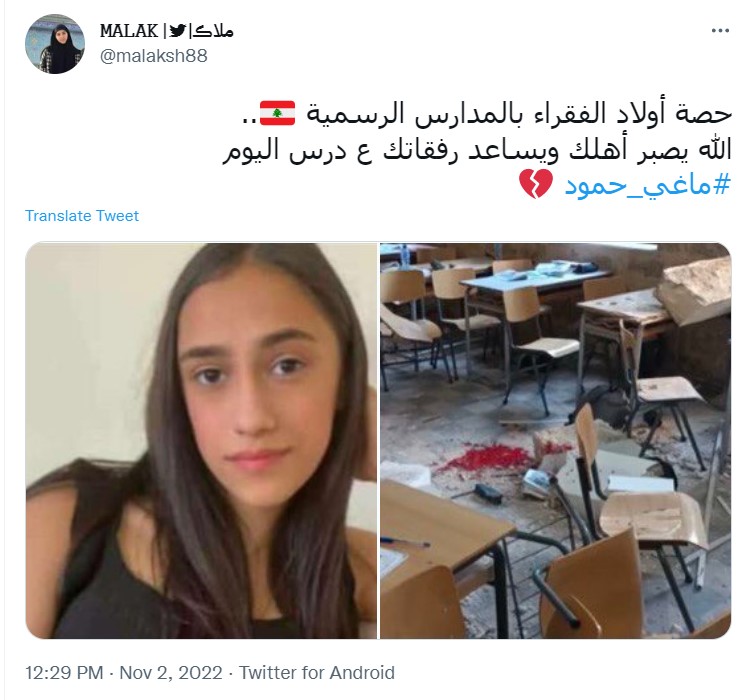Click the Translate Tweet link
Screen dimensions: 742x700
tap(82, 216)
